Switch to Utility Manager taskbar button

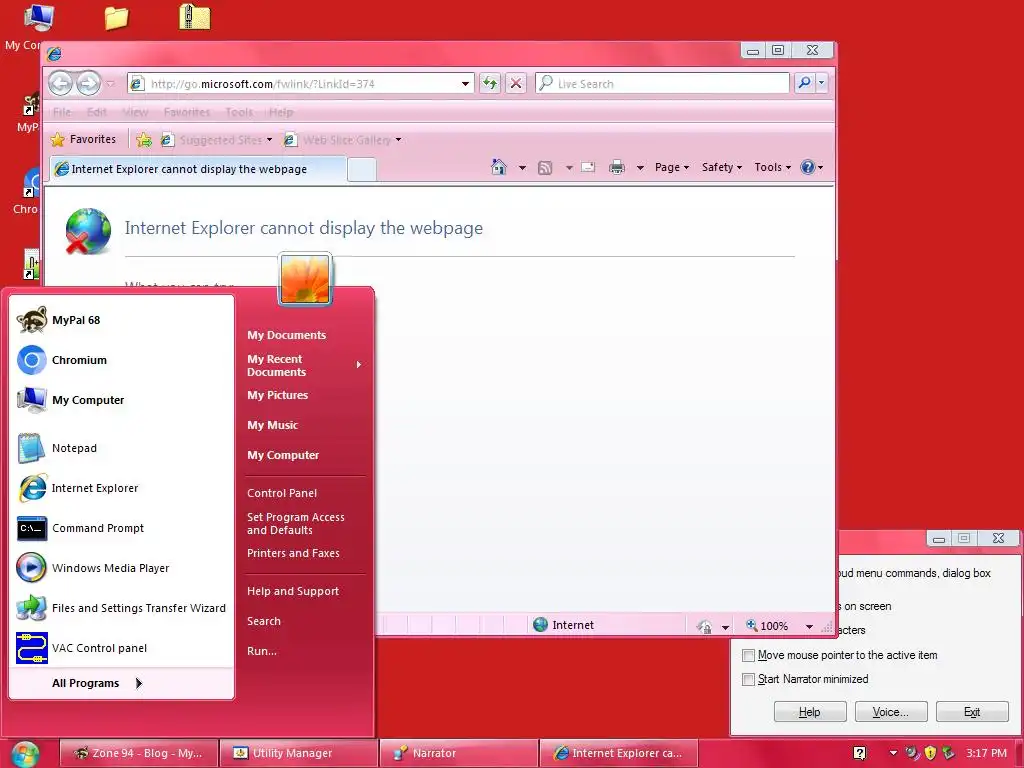pyautogui.click(x=299, y=753)
